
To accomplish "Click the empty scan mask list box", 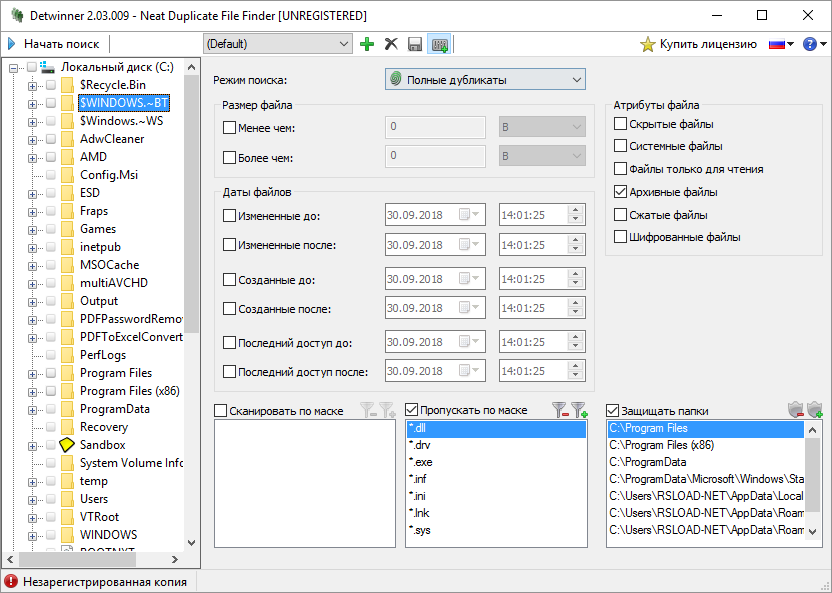I will tap(305, 483).
